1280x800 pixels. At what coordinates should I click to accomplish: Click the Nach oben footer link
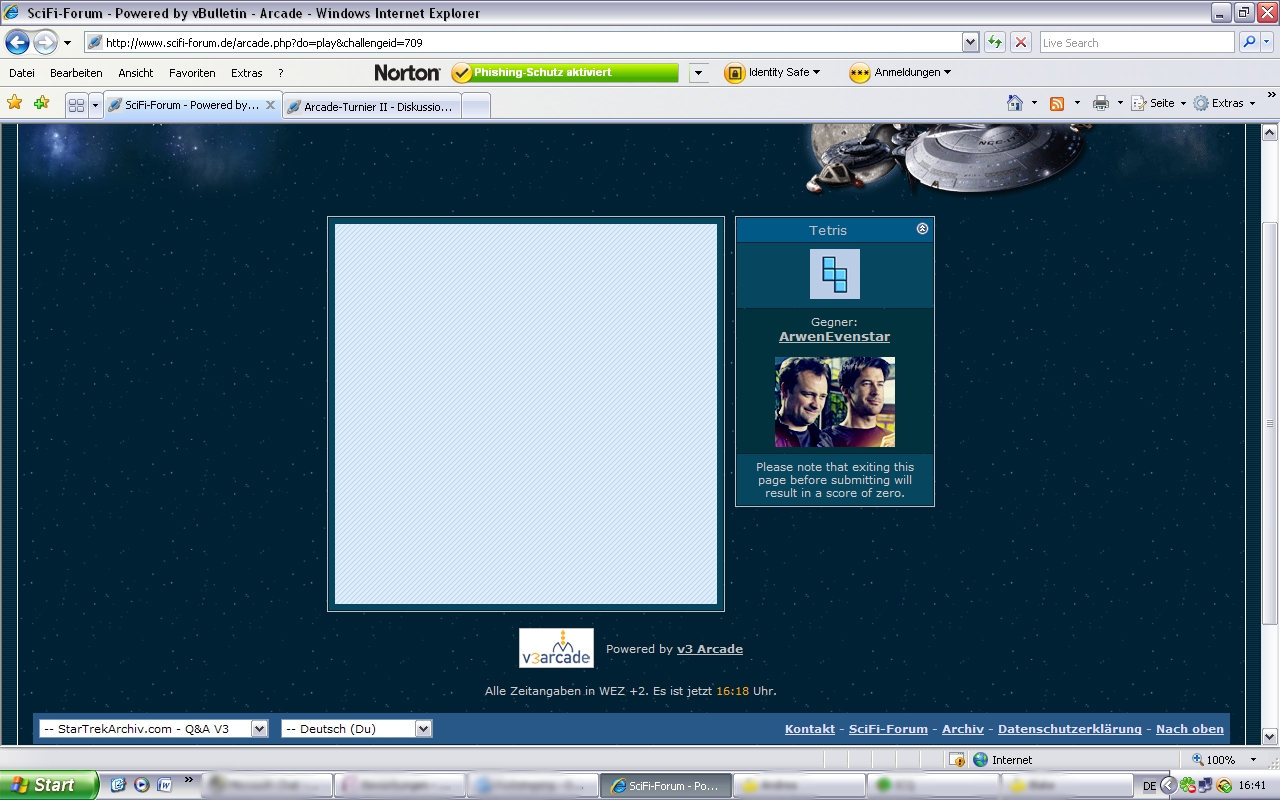tap(1189, 729)
